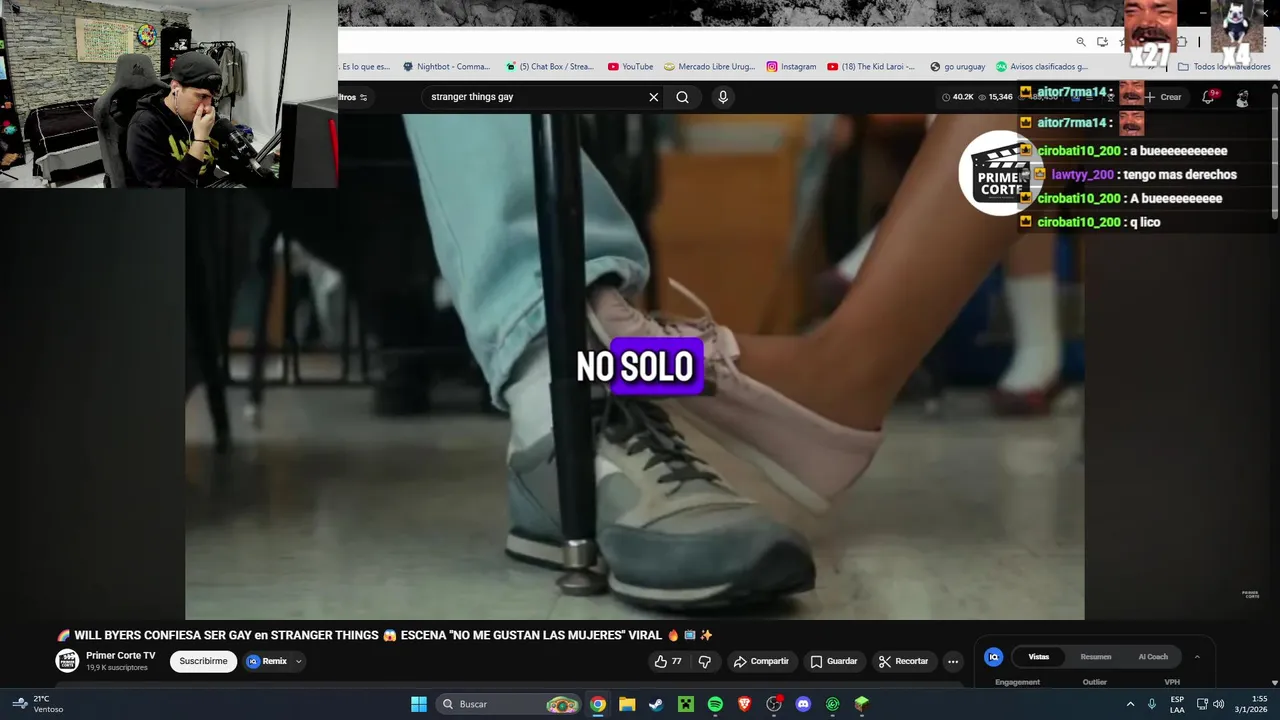
Task: Select the Vistas tab
Action: click(1039, 657)
